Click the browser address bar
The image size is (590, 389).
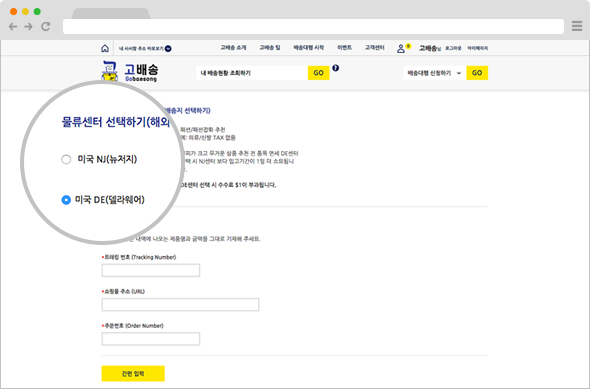(313, 26)
